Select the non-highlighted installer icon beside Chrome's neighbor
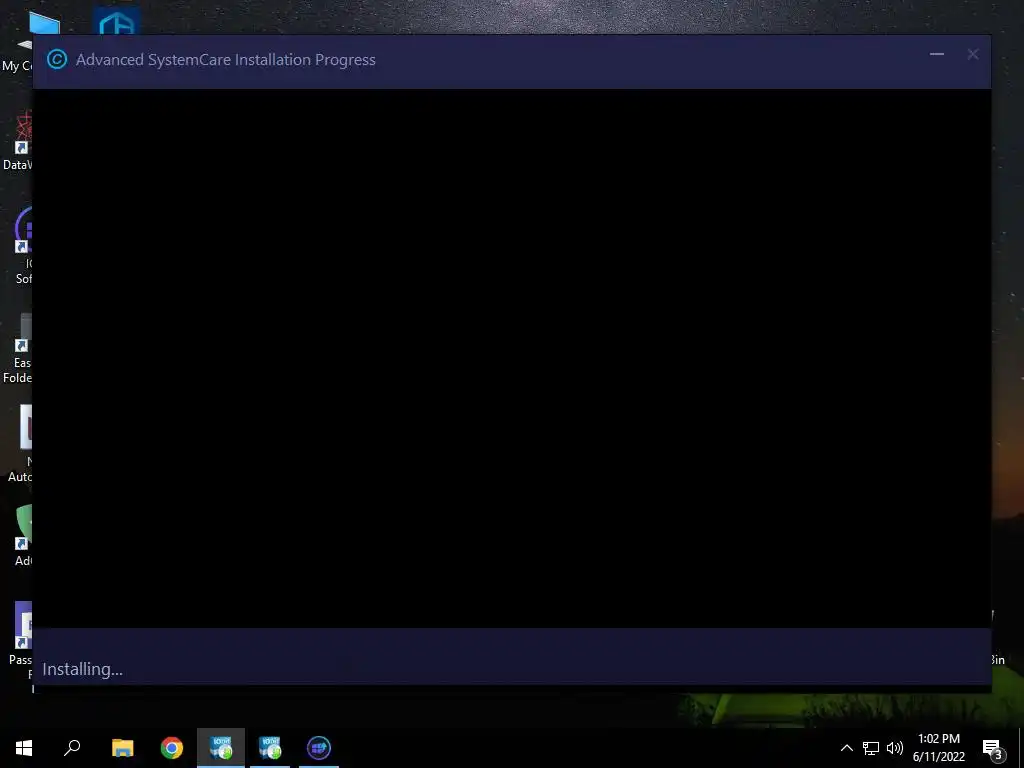This screenshot has height=768, width=1024. (270, 748)
